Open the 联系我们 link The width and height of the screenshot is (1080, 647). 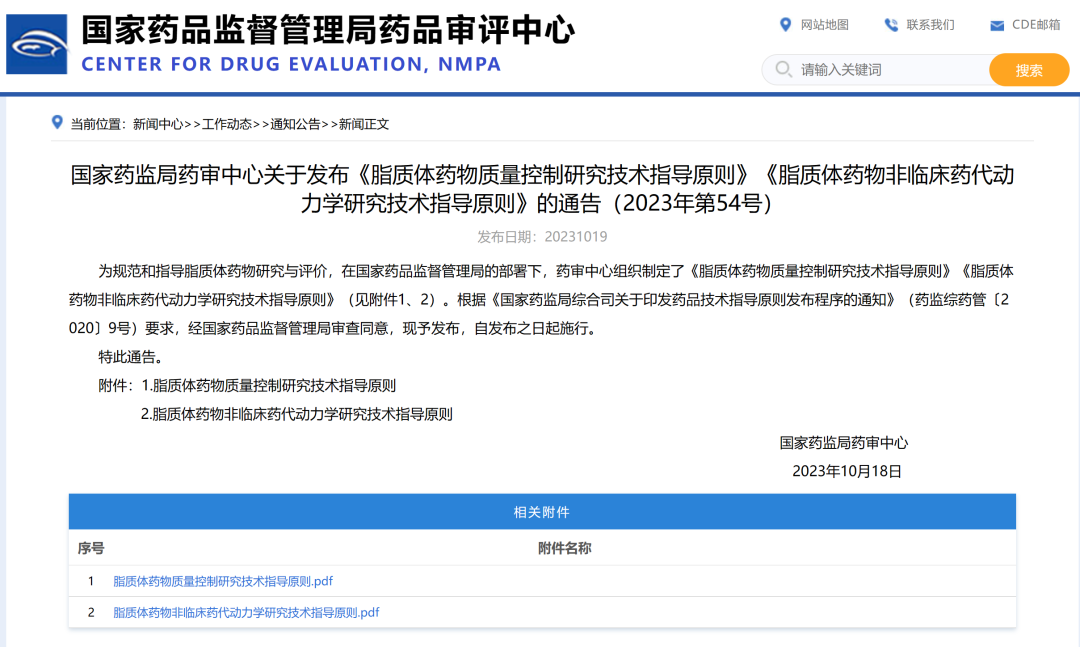click(931, 25)
